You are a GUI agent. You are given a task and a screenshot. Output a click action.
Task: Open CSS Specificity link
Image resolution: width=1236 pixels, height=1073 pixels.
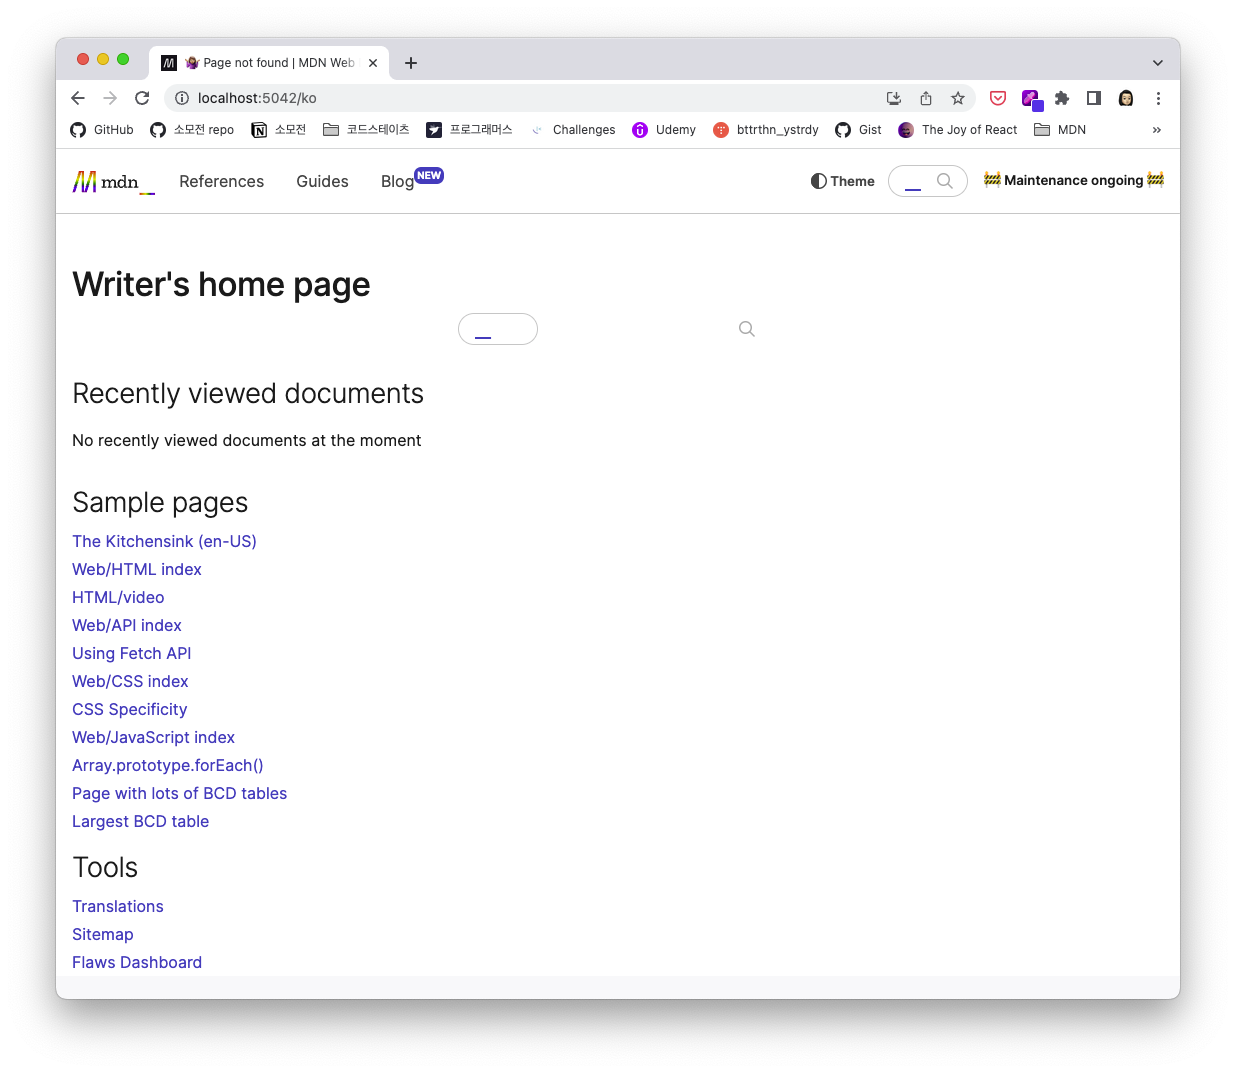(x=130, y=709)
